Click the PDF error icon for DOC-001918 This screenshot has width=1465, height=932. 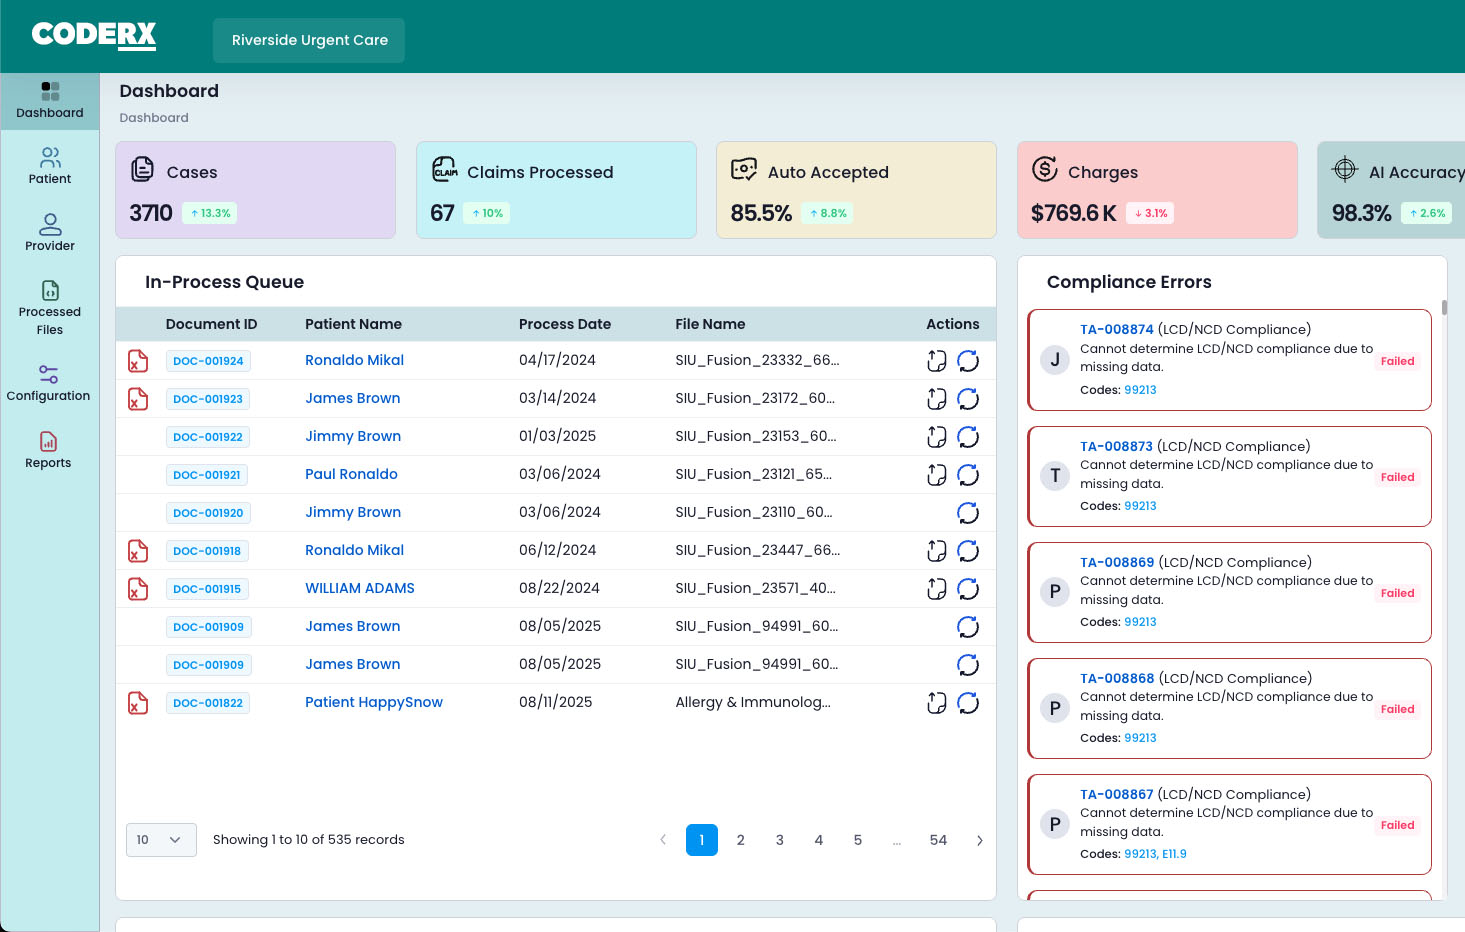(x=138, y=551)
